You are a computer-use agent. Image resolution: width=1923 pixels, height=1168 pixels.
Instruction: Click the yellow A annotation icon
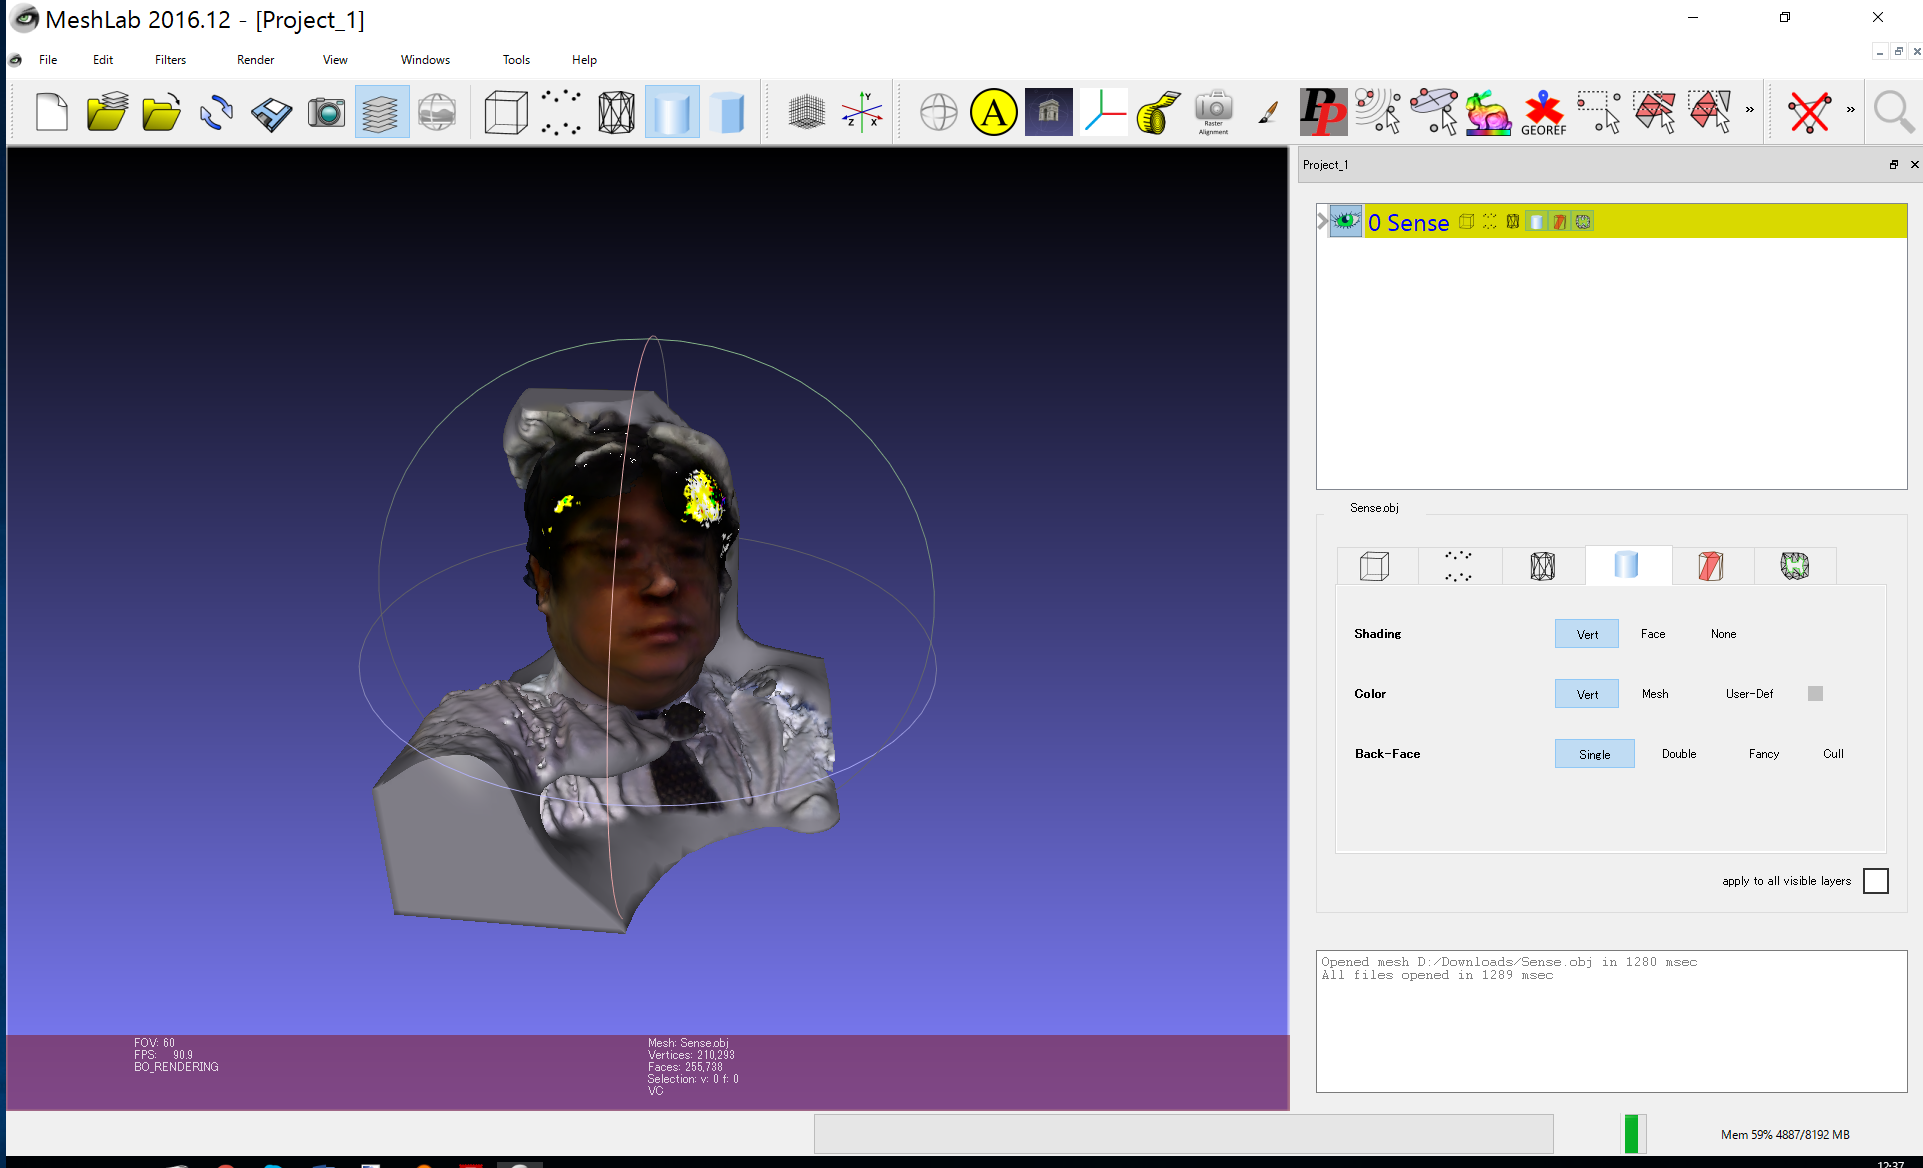(993, 112)
